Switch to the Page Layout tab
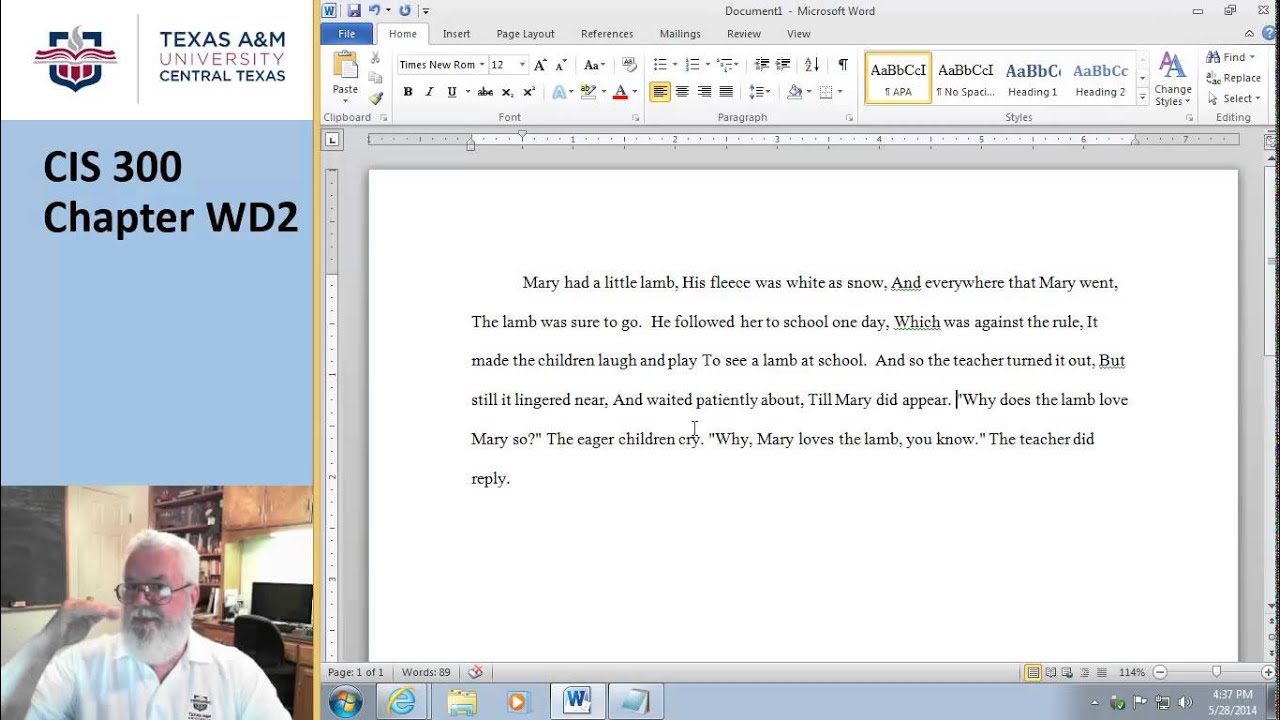The width and height of the screenshot is (1280, 720). tap(525, 34)
